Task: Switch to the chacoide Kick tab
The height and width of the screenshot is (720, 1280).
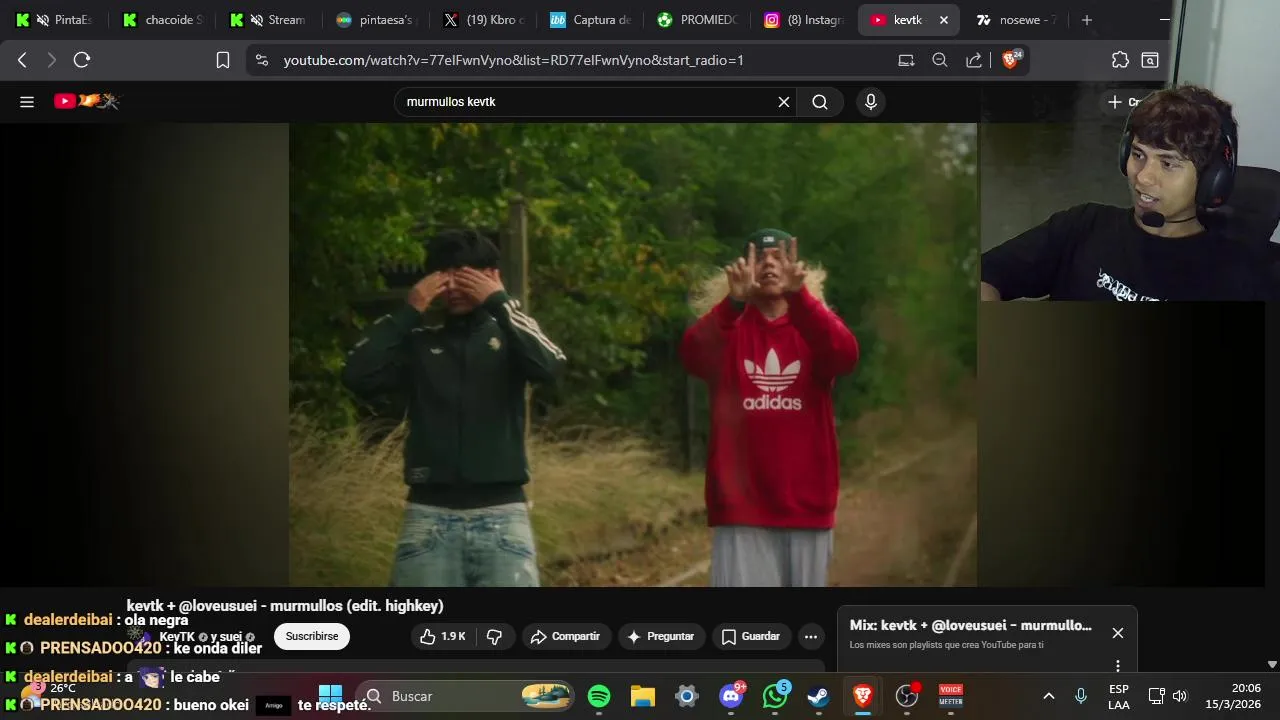Action: tap(163, 20)
